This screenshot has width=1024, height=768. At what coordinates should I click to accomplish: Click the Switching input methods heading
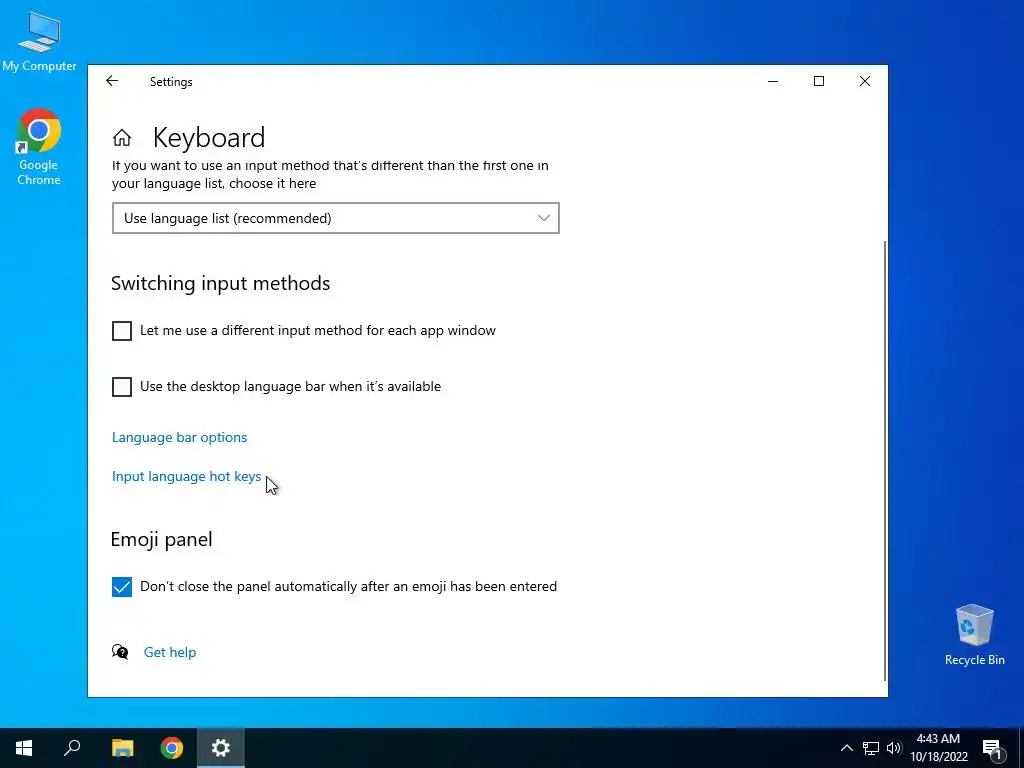pos(221,283)
